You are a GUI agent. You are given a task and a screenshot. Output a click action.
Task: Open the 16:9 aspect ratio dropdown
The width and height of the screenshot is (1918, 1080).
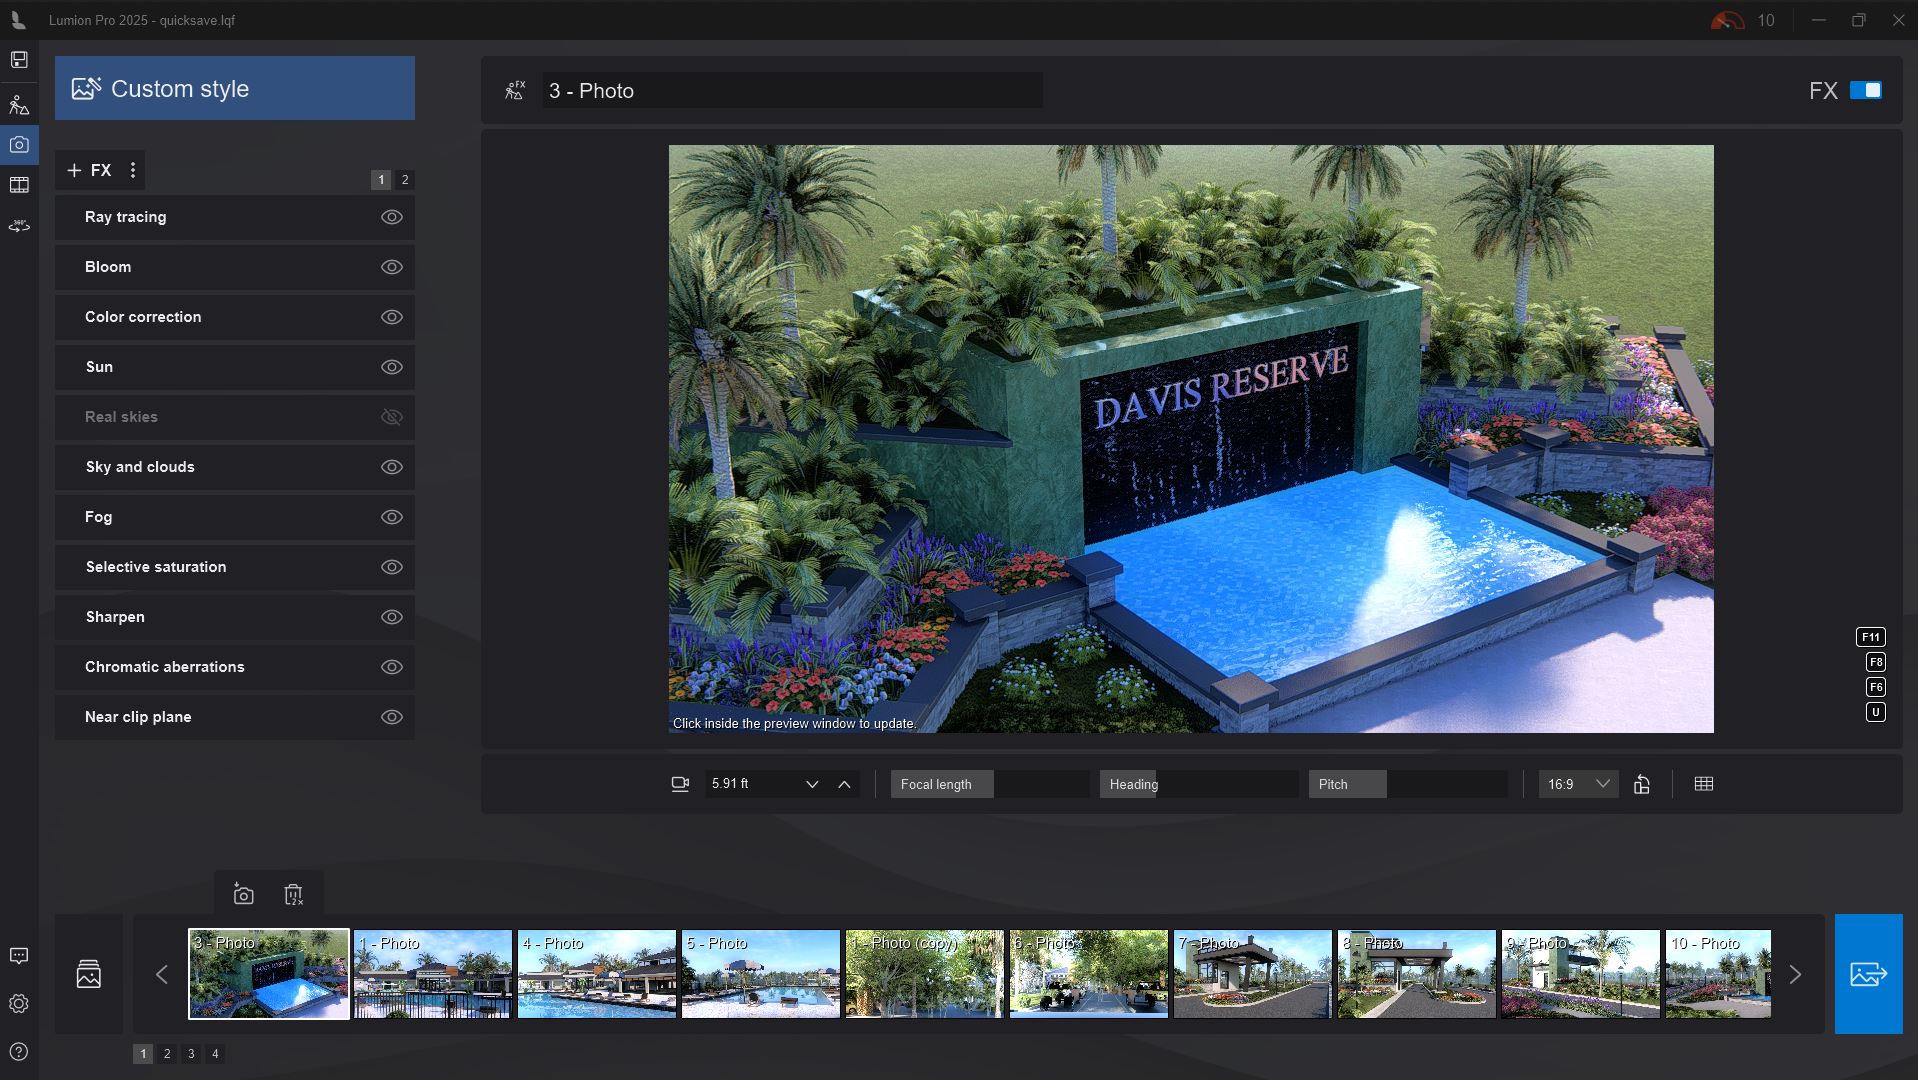(1578, 784)
